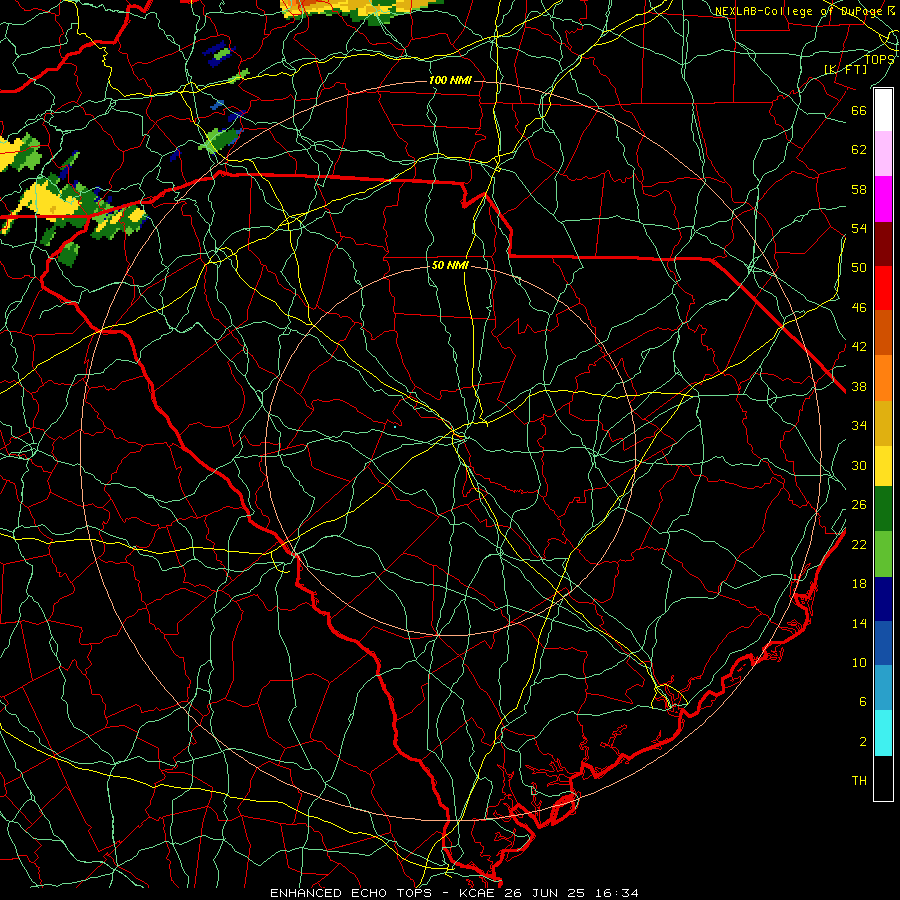Click the '34' legend value label

coord(859,425)
